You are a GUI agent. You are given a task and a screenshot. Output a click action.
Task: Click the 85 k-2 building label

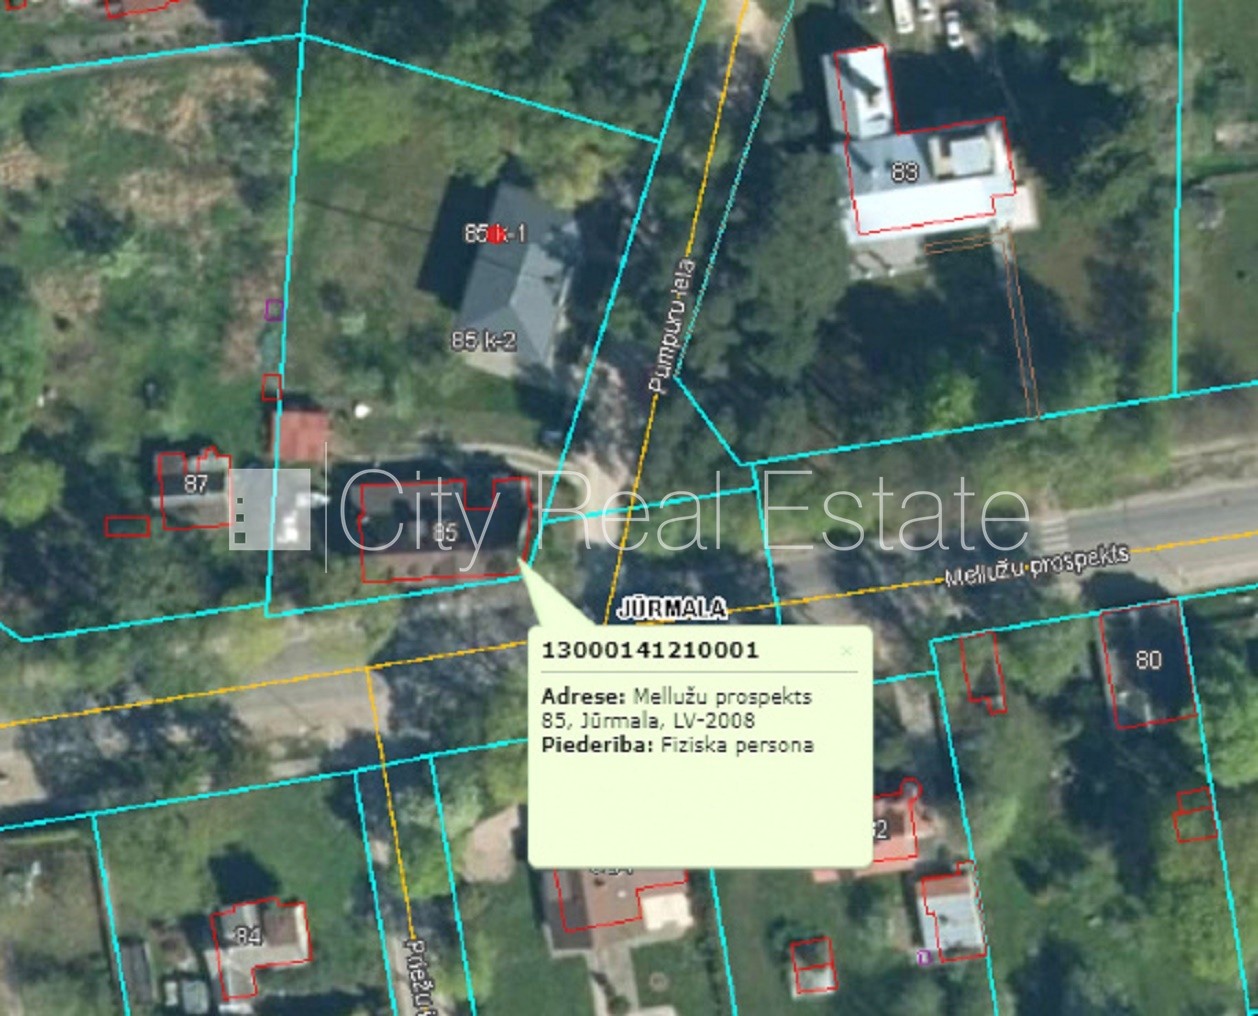point(483,341)
